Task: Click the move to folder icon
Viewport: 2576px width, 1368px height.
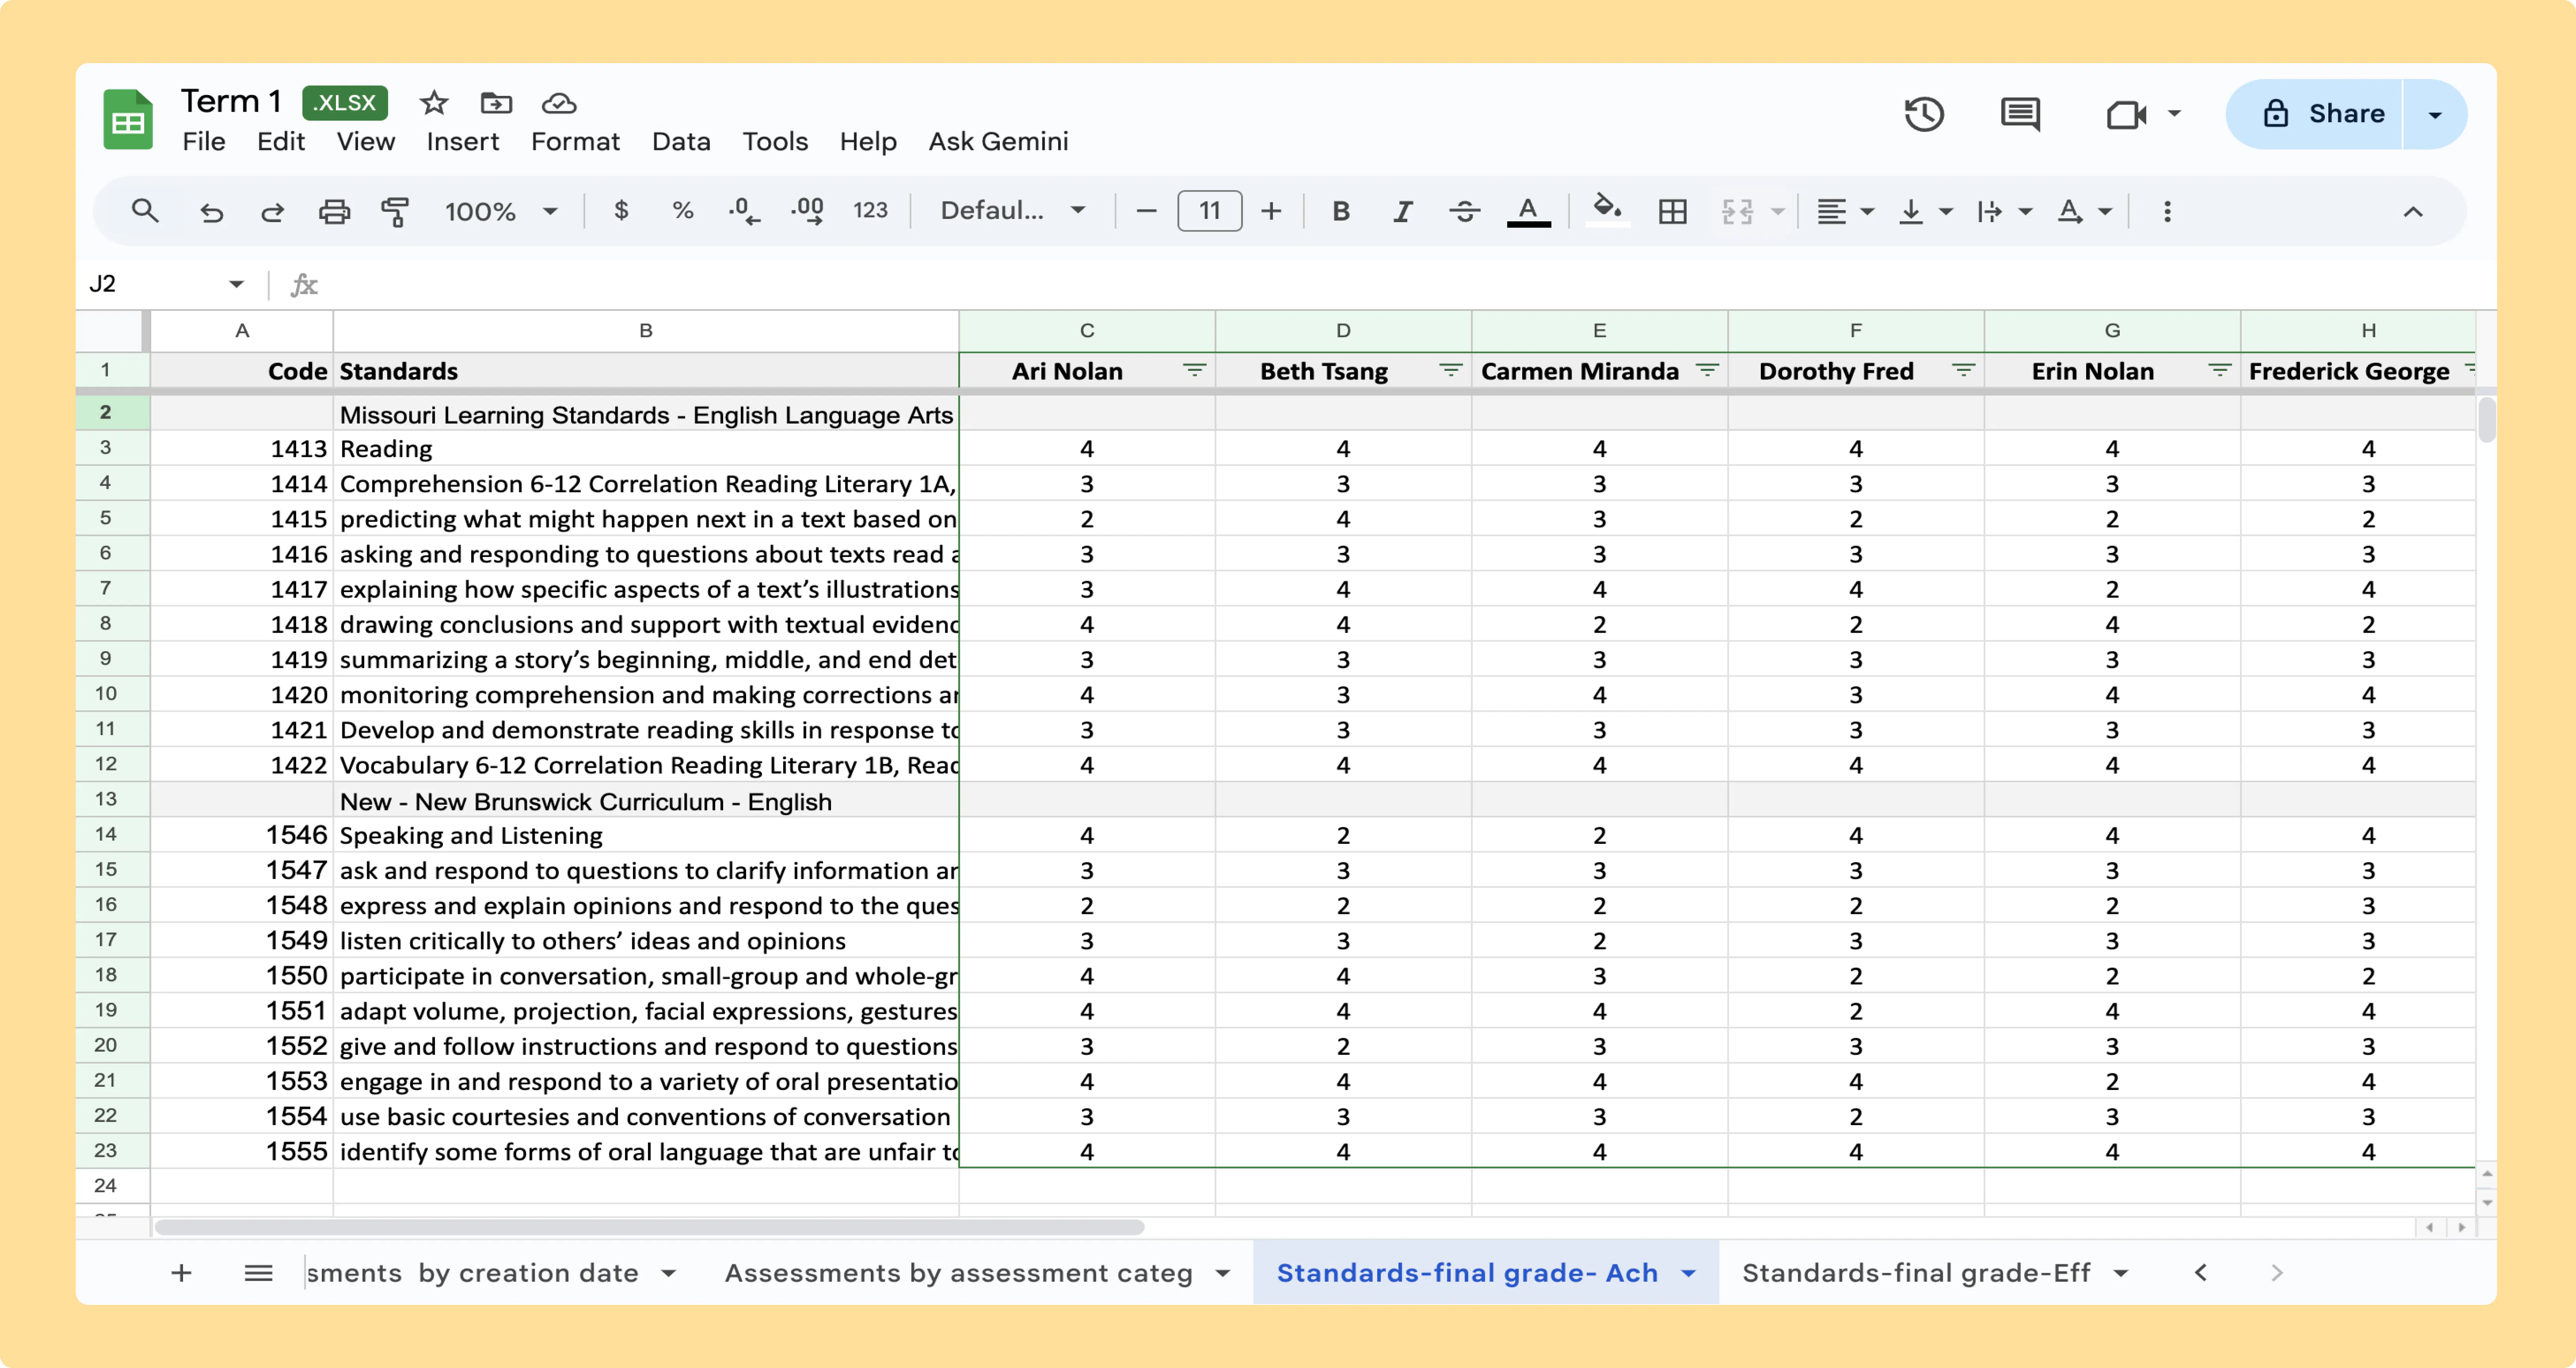Action: click(496, 103)
